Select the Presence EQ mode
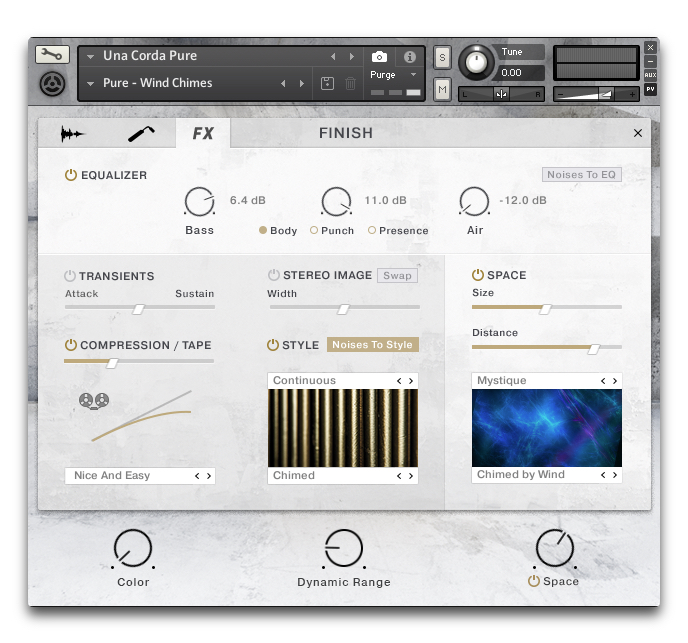The image size is (688, 643). (372, 230)
